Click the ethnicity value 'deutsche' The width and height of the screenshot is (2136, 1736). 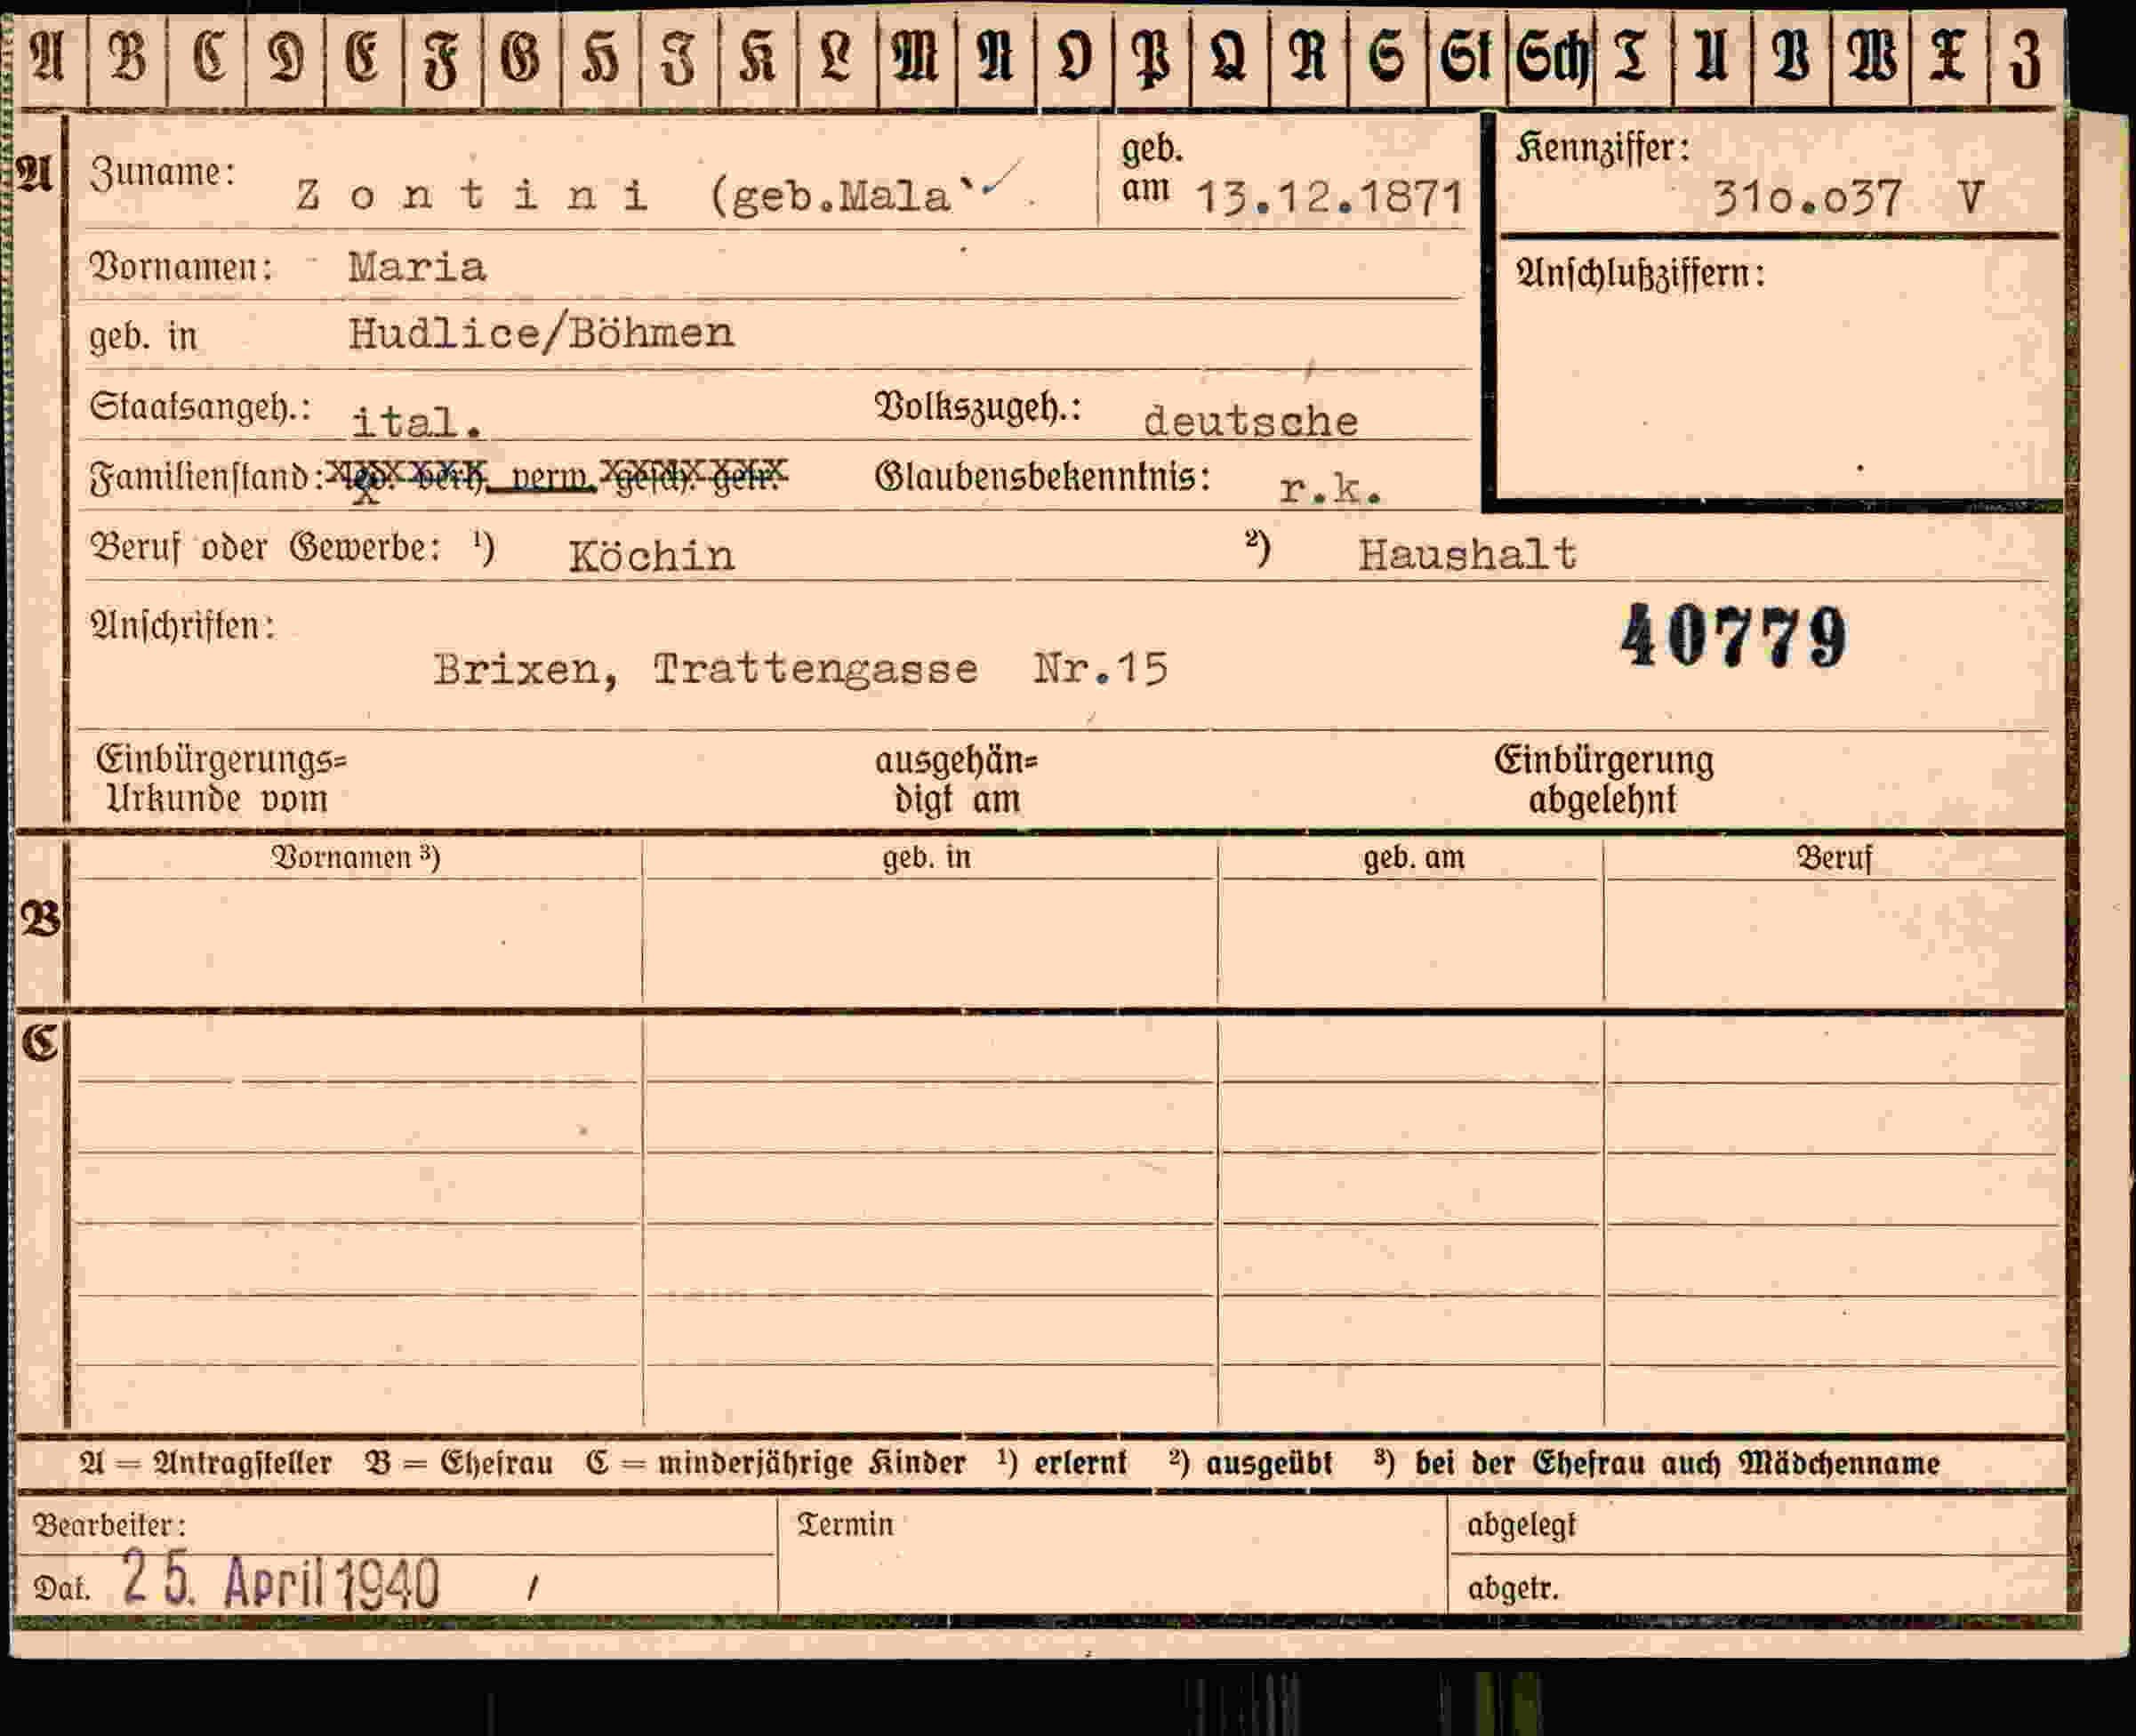tap(1251, 421)
